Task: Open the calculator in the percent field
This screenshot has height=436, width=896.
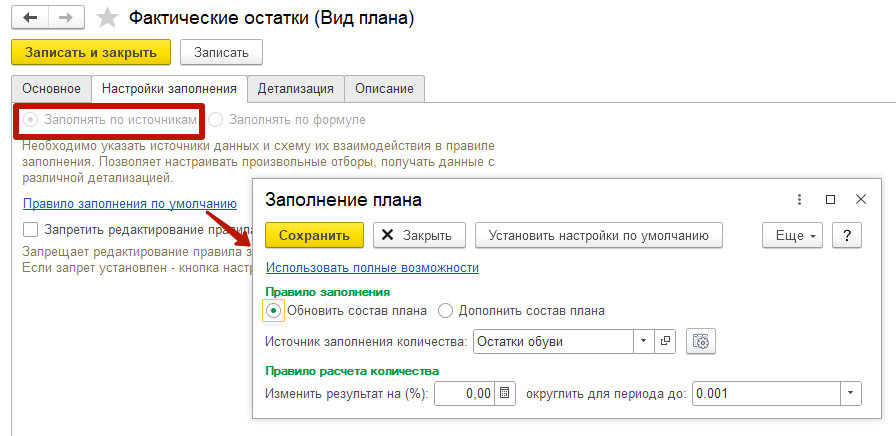Action: coord(504,393)
